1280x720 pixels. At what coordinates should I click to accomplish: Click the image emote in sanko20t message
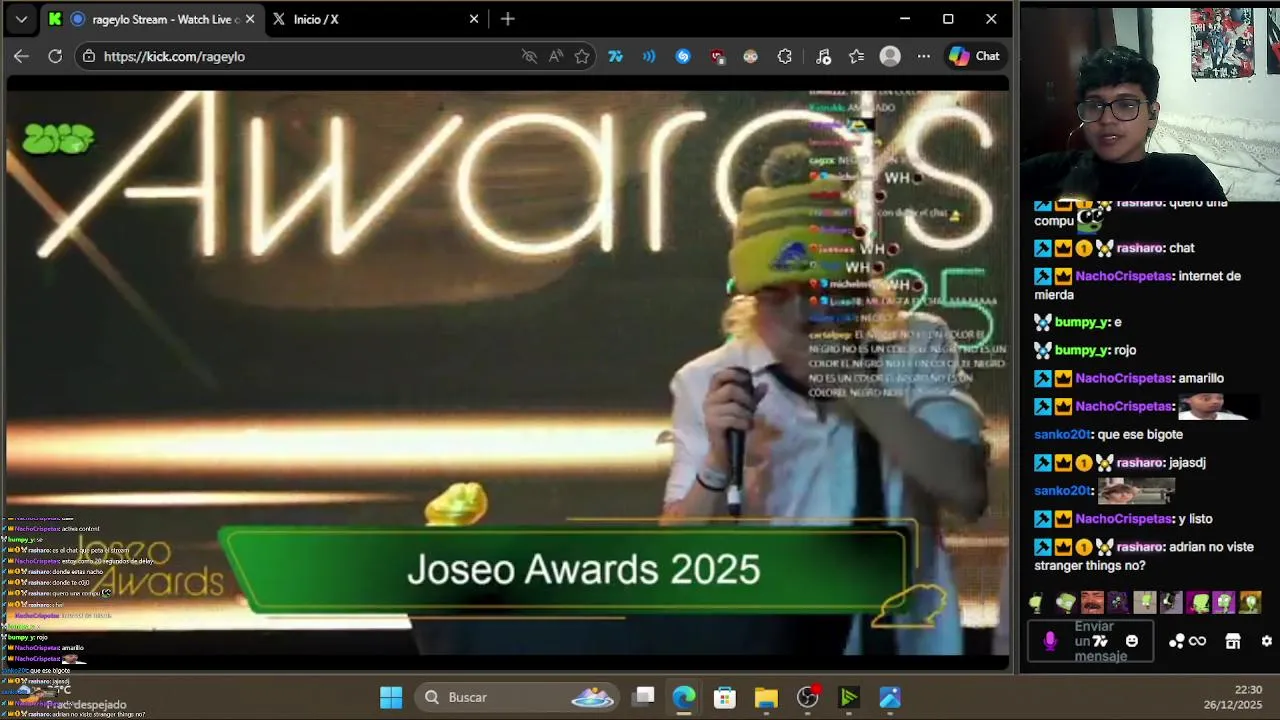[1136, 491]
